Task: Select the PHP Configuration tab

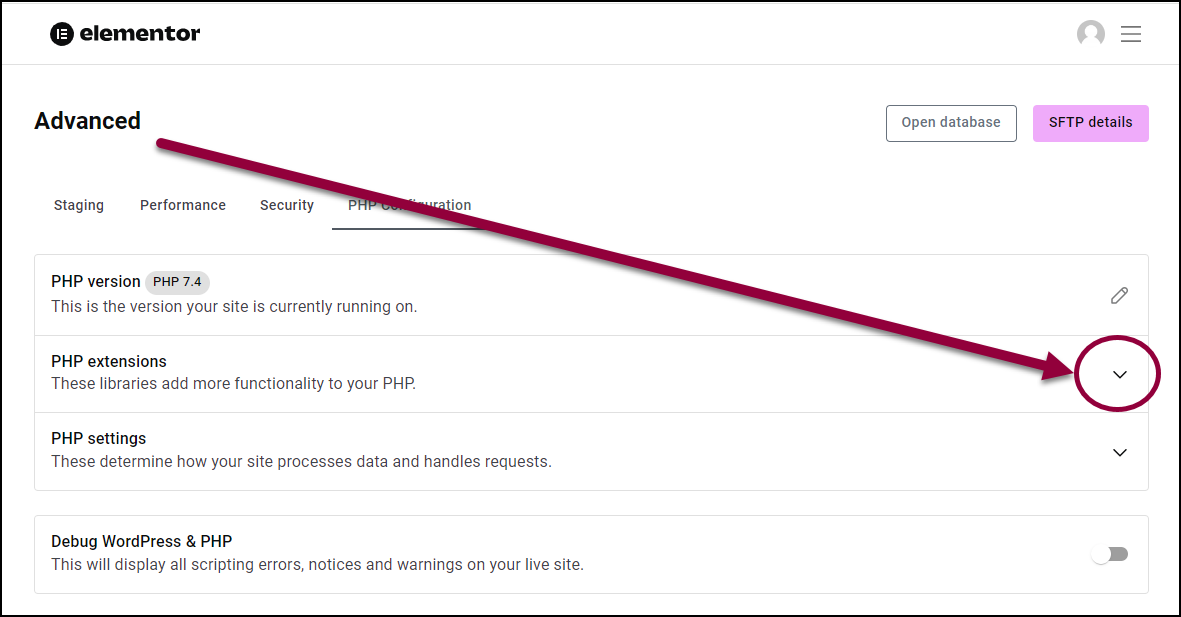Action: pyautogui.click(x=410, y=205)
